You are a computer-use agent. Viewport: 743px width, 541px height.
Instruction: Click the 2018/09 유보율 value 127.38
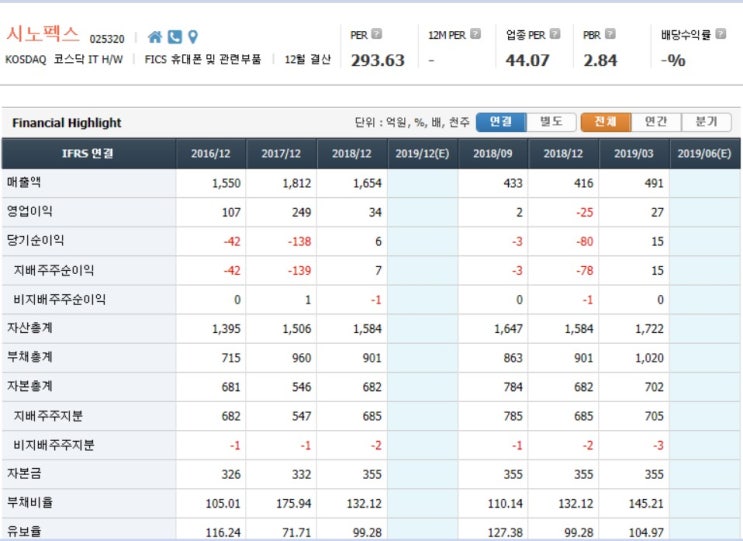pyautogui.click(x=505, y=532)
